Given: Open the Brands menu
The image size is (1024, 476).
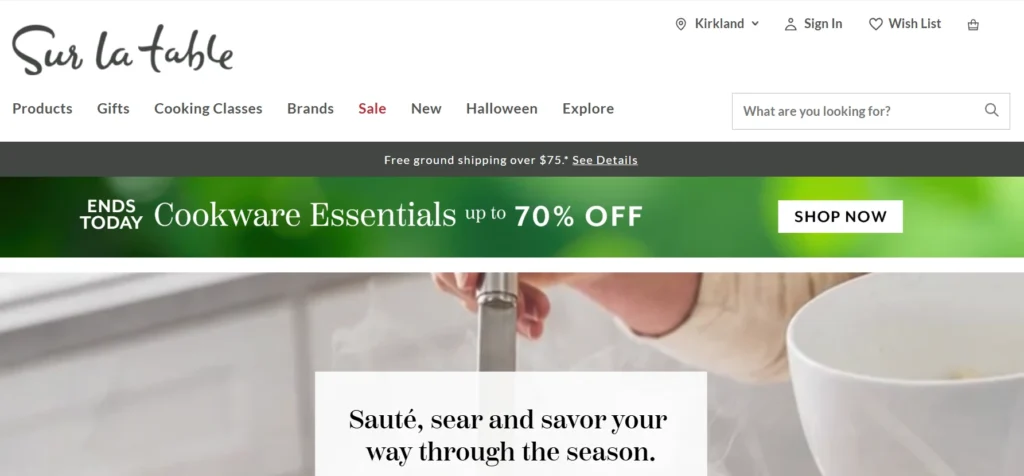Looking at the screenshot, I should pos(310,108).
